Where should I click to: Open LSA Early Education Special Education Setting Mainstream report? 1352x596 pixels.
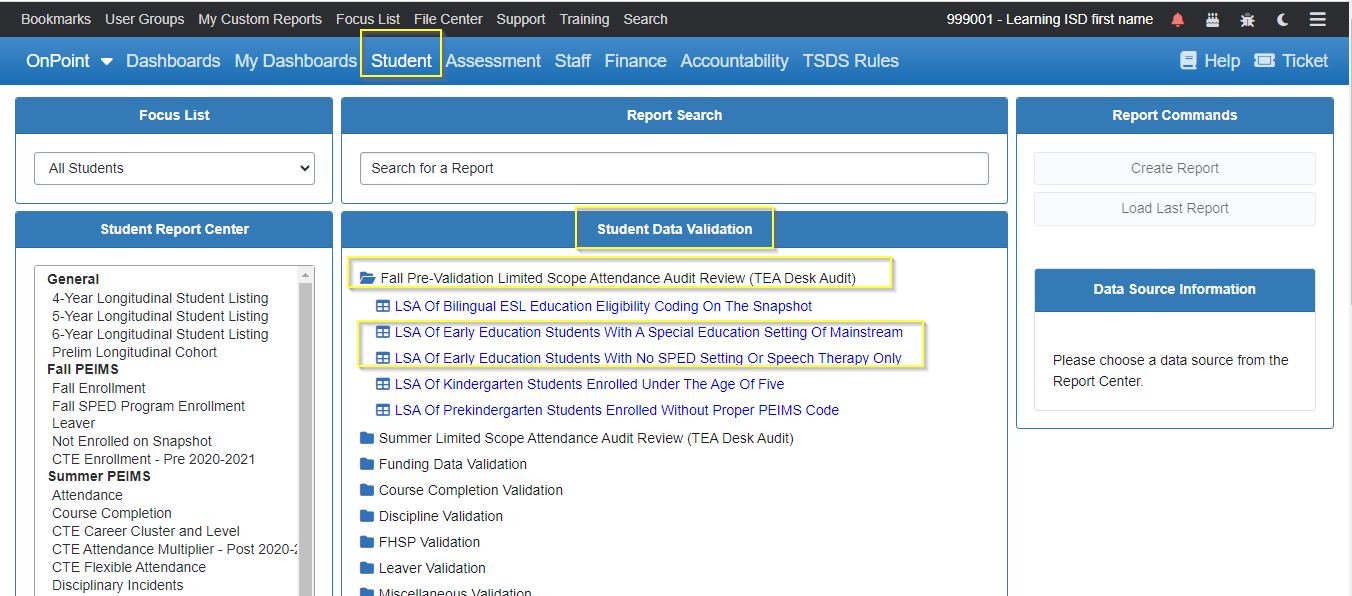[649, 332]
